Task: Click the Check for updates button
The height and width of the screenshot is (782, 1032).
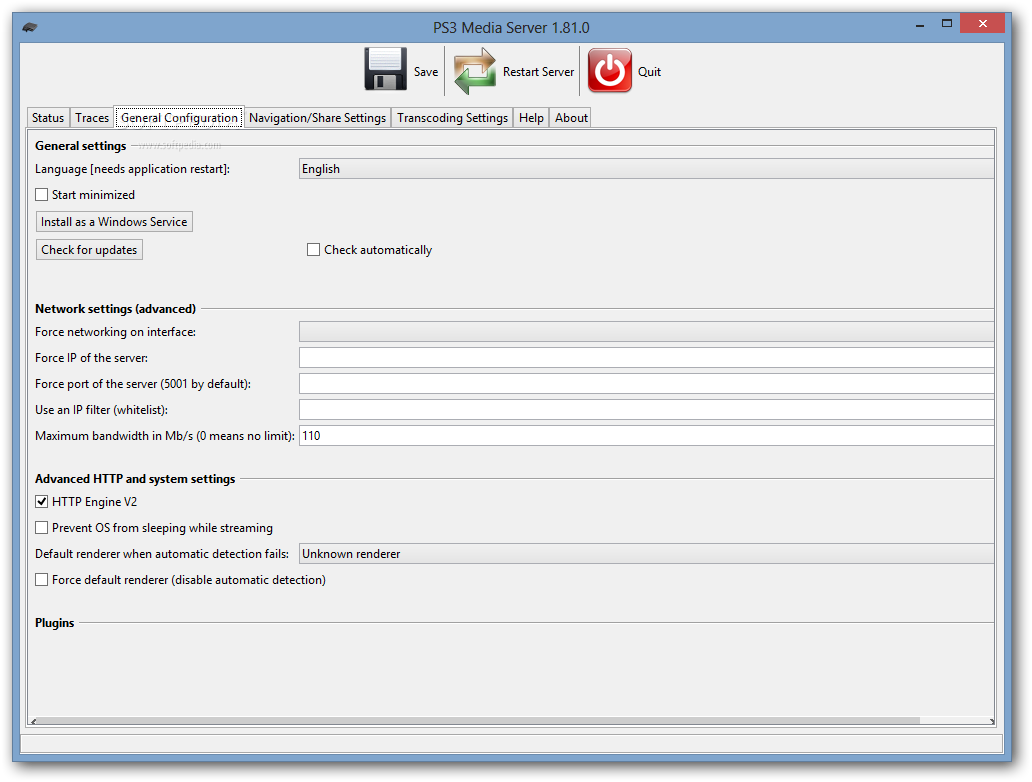Action: [89, 249]
